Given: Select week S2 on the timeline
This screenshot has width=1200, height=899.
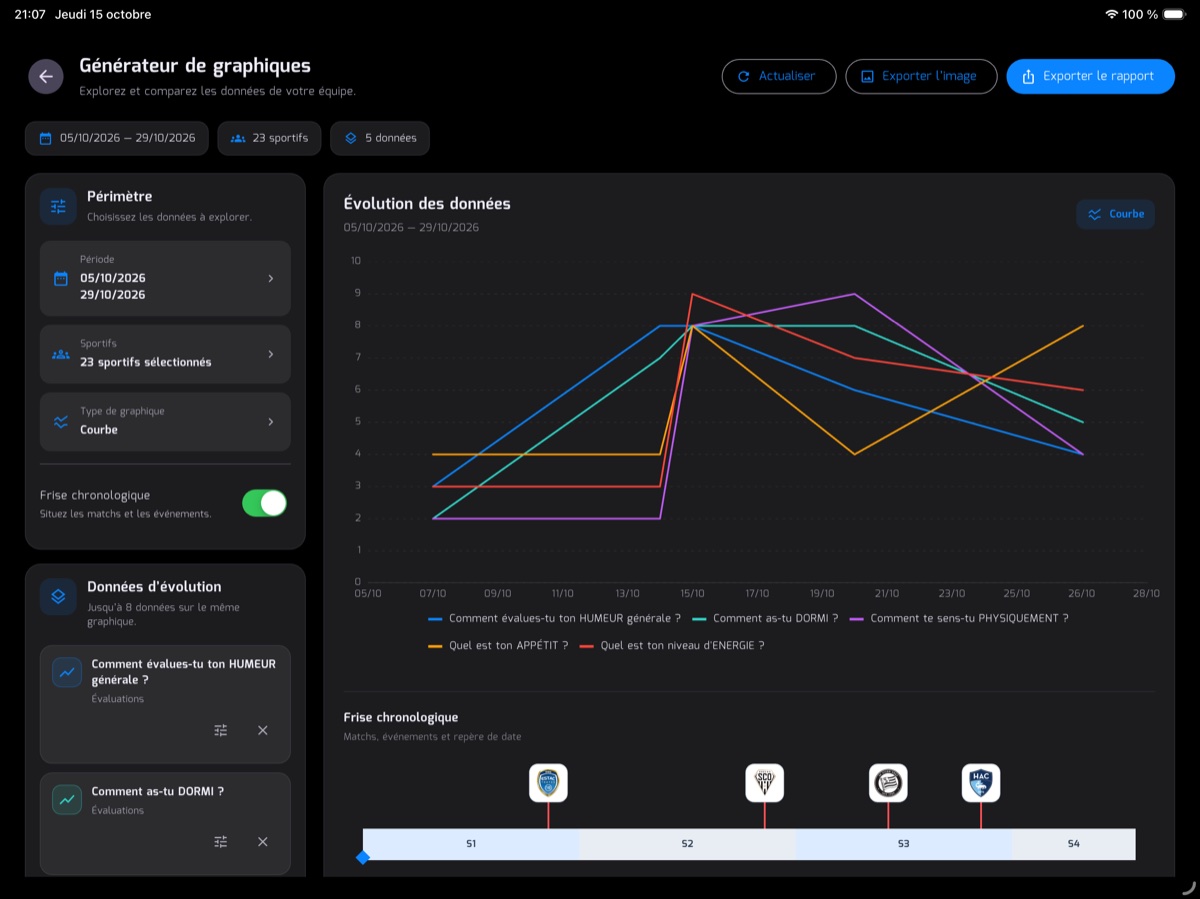Looking at the screenshot, I should 687,844.
